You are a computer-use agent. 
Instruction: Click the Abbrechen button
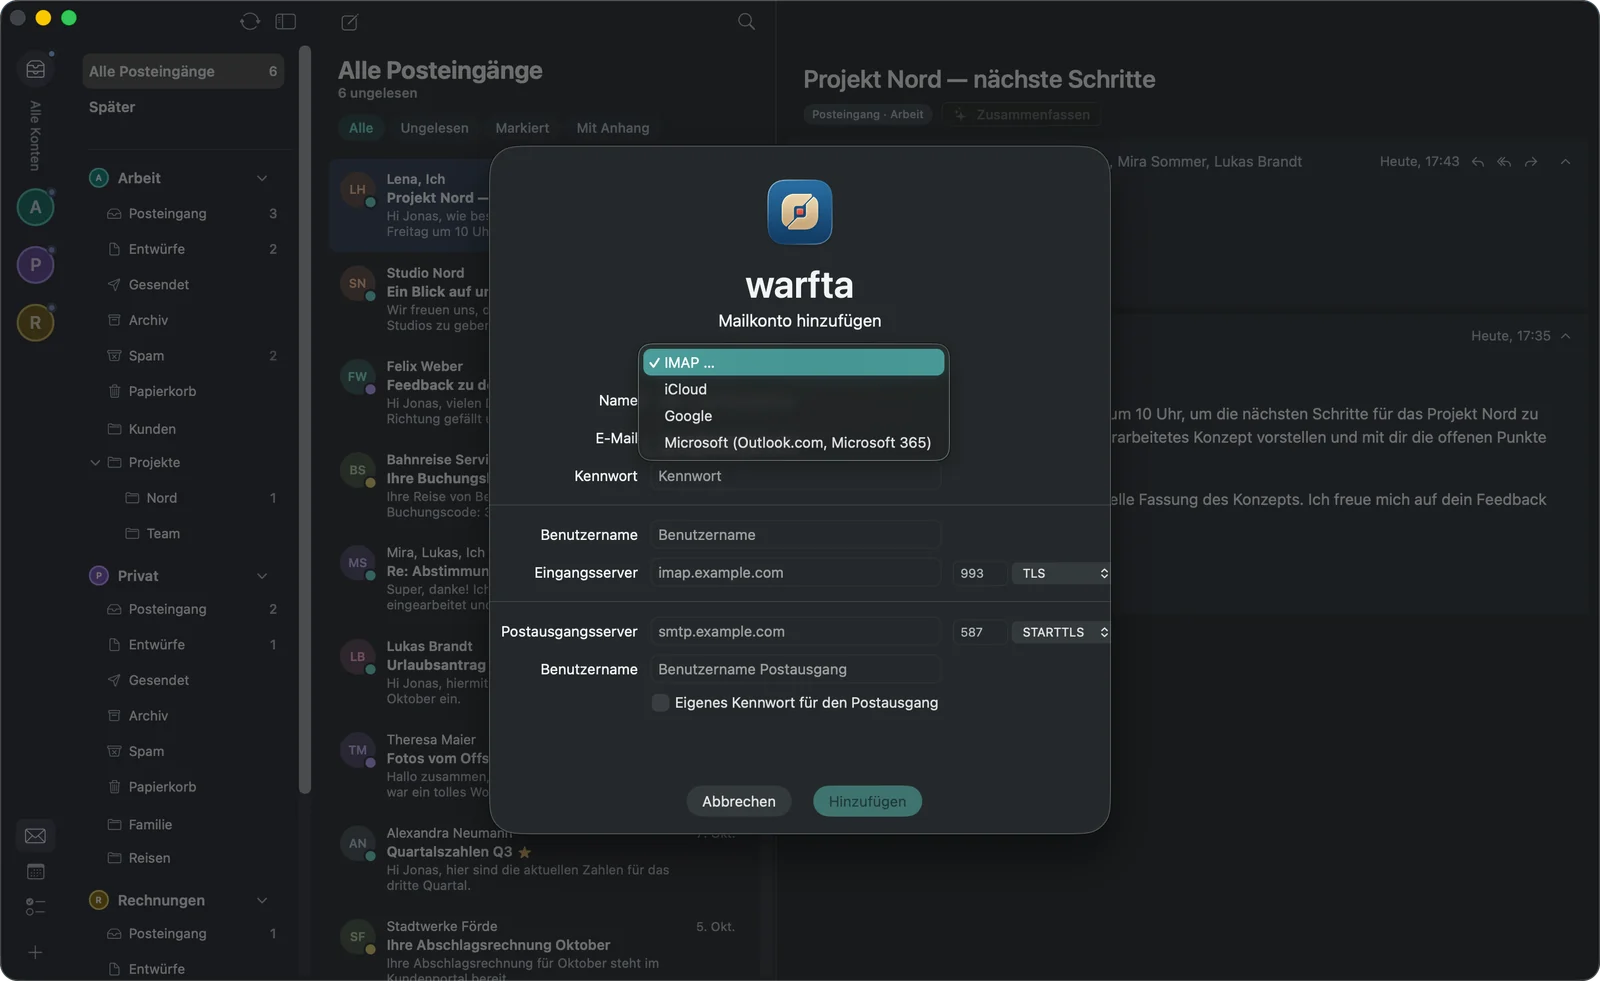pyautogui.click(x=739, y=801)
